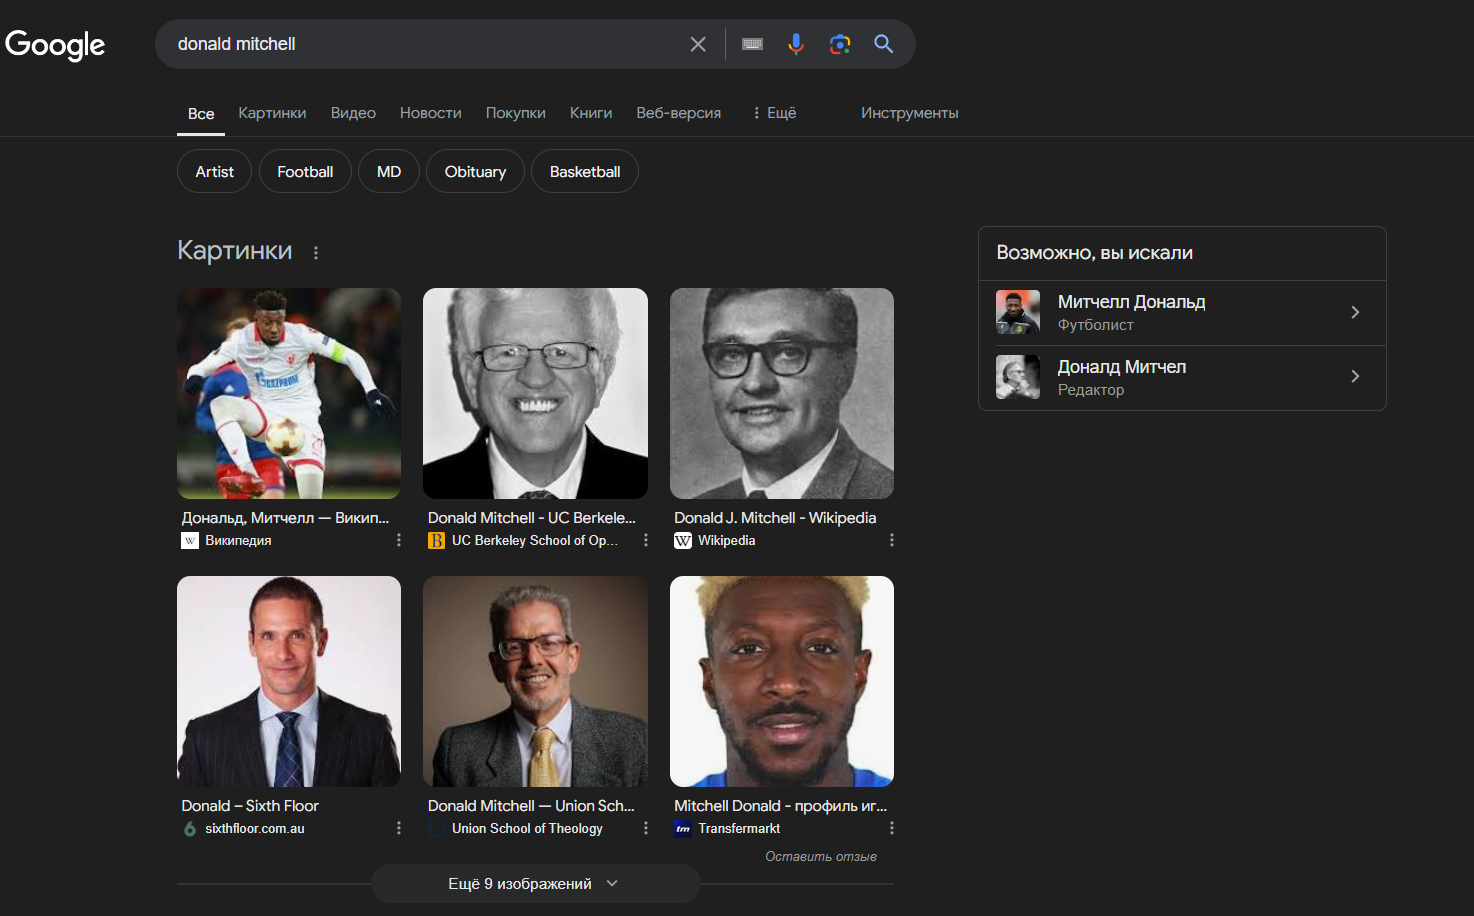This screenshot has width=1474, height=916.
Task: Switch to the Новости tab
Action: click(x=430, y=113)
